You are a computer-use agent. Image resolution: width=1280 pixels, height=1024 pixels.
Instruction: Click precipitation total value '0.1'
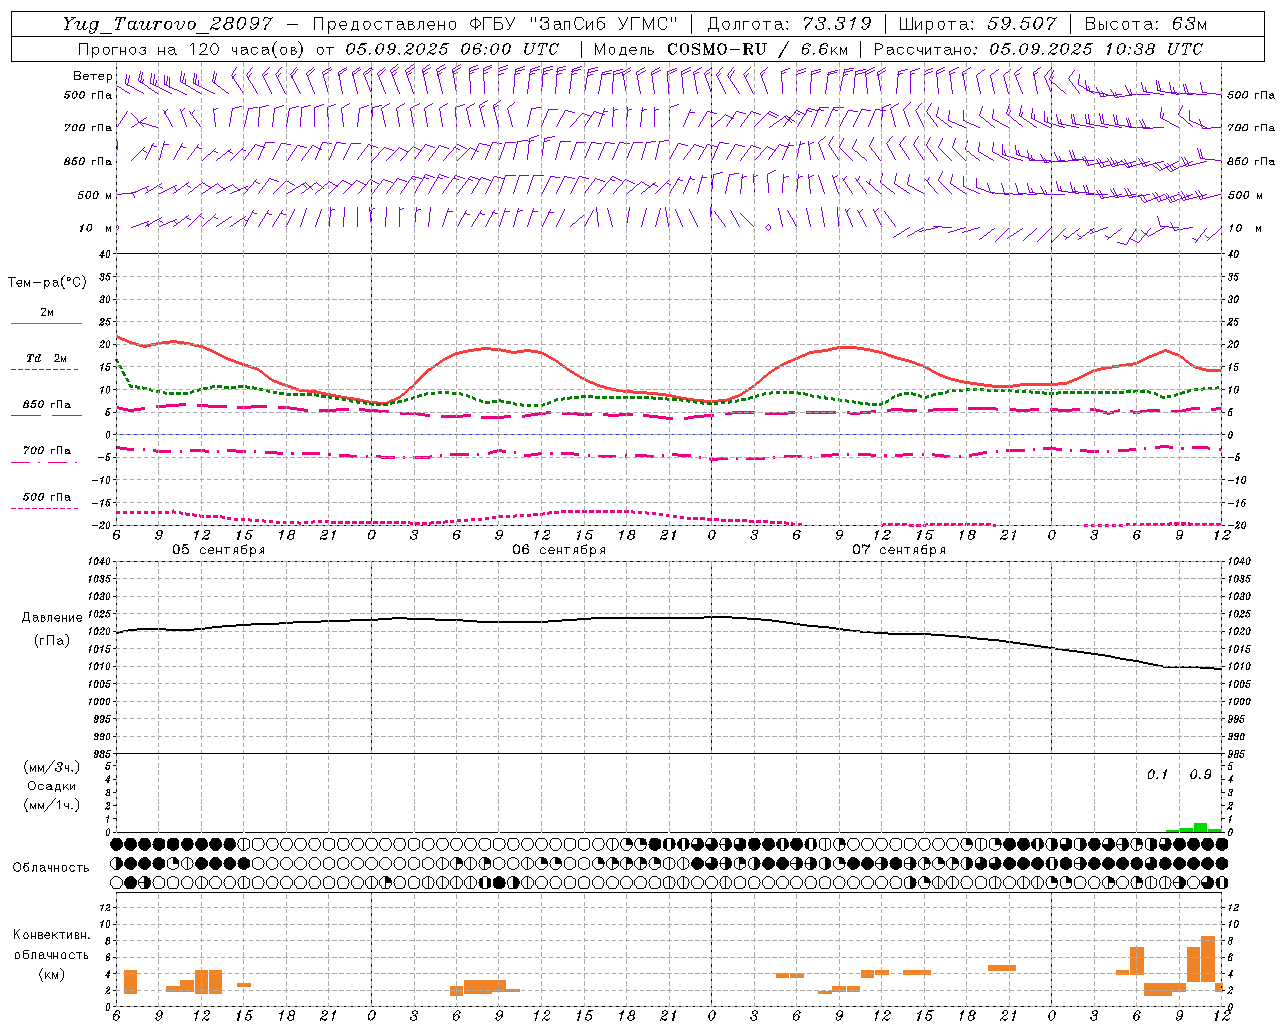coord(1157,775)
